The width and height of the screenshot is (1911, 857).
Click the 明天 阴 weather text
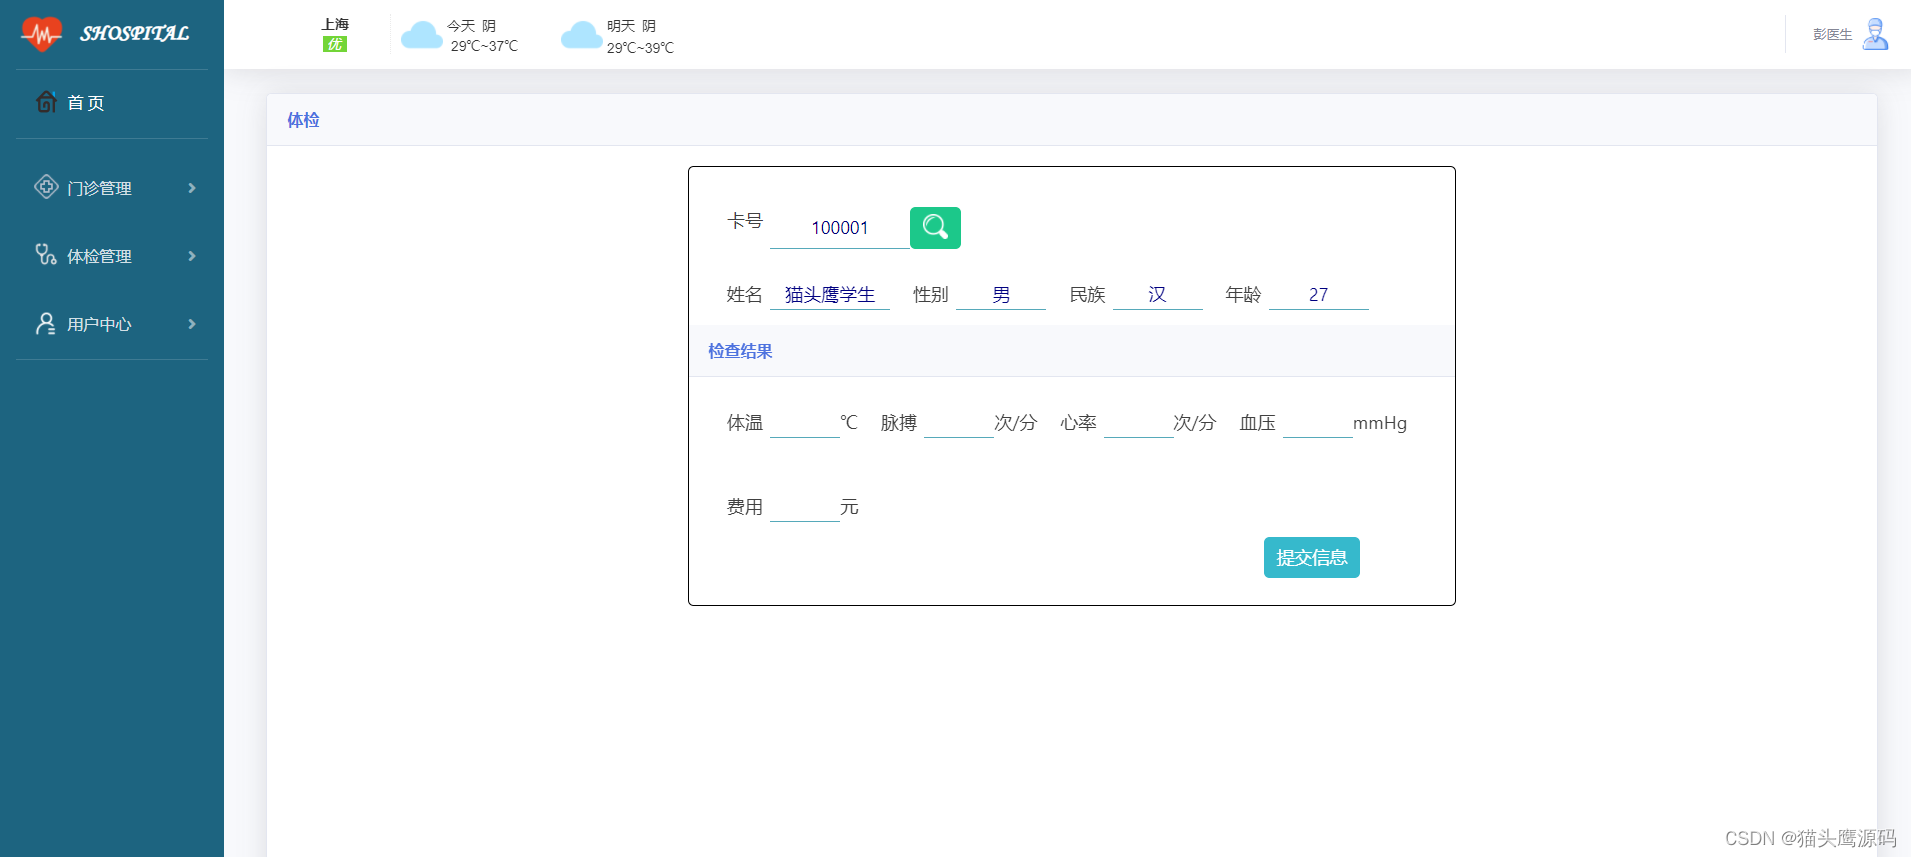tap(631, 26)
